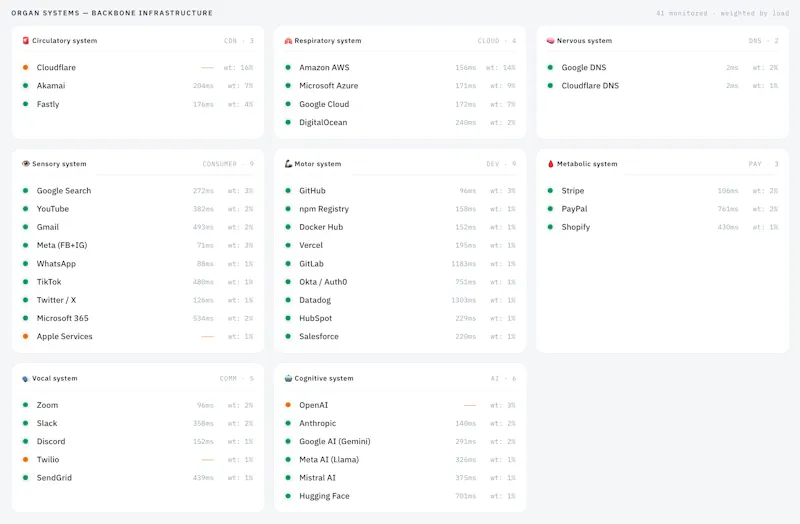Image resolution: width=800 pixels, height=524 pixels.
Task: Click the Meta (FB+IG) service name
Action: coord(62,245)
